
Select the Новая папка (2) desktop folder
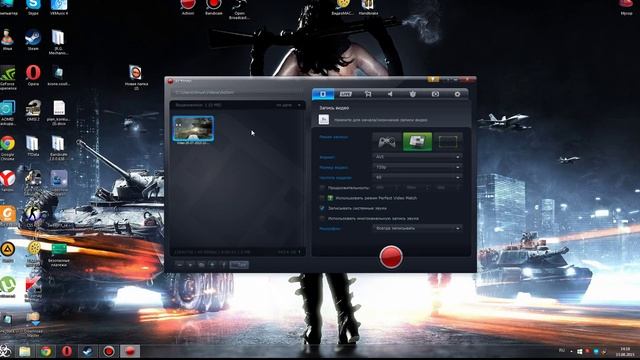[x=136, y=77]
